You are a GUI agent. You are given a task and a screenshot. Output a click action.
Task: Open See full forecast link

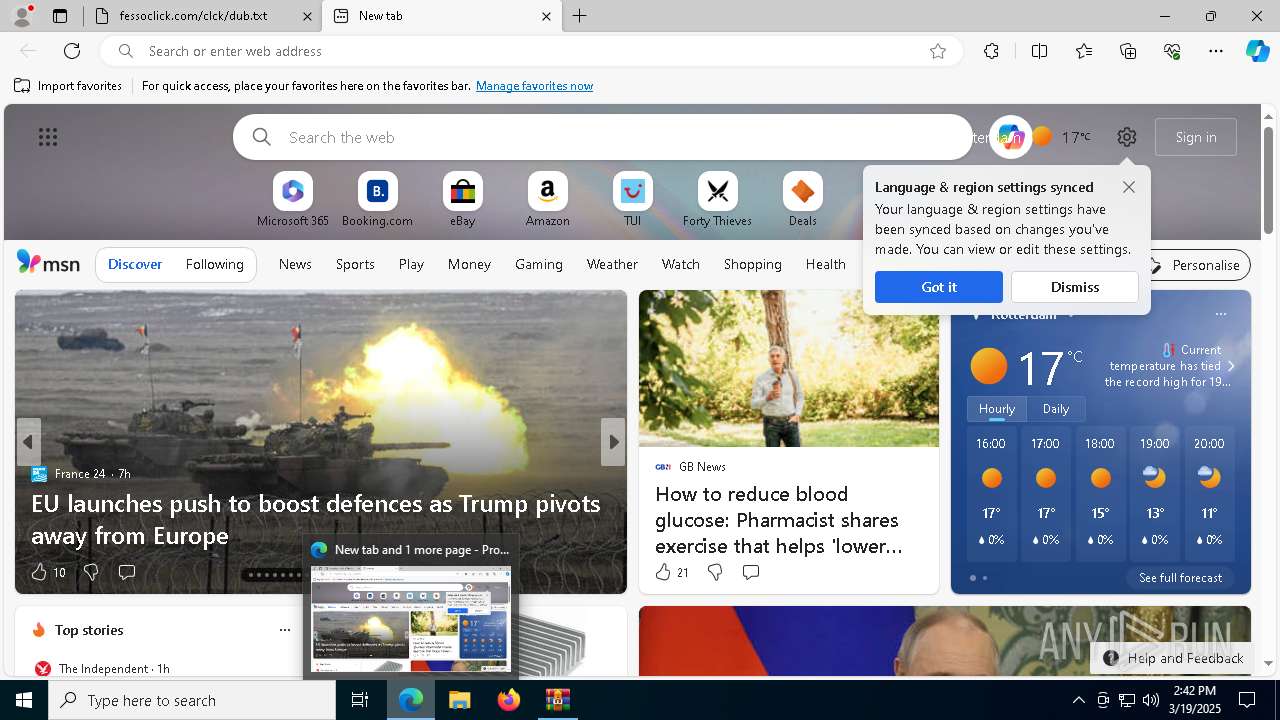coord(1180,578)
